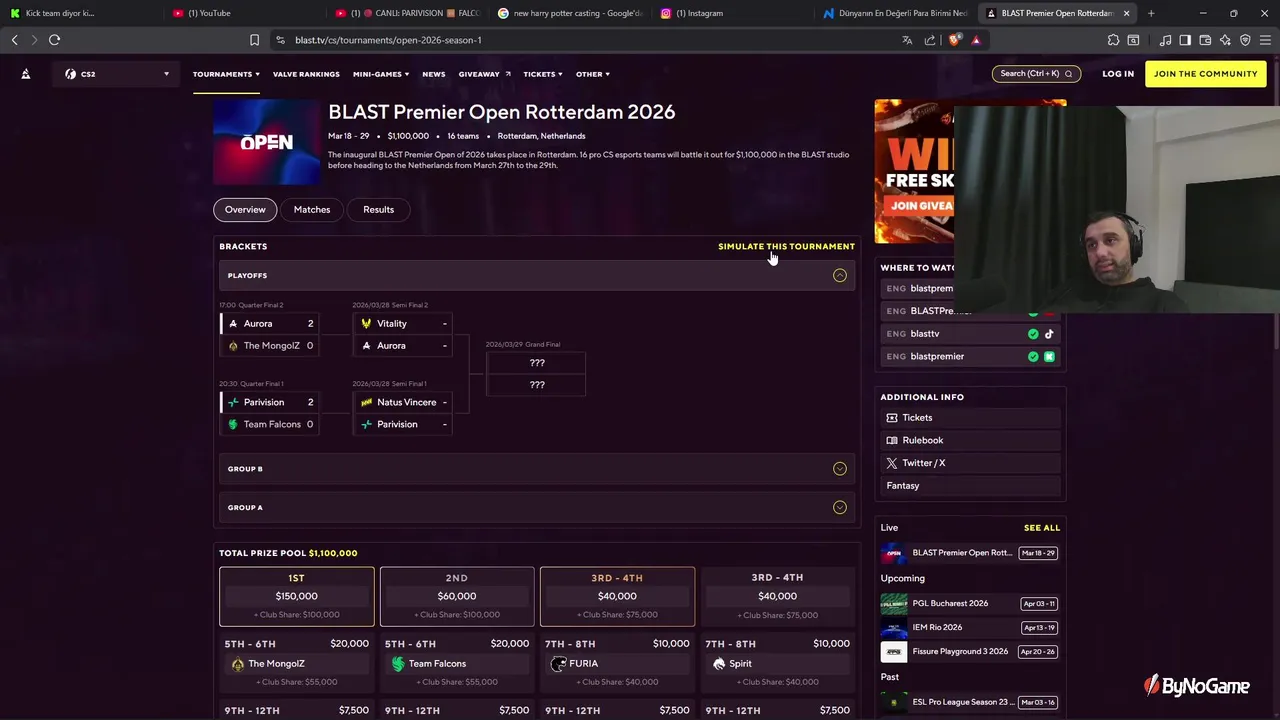
Task: Open the translate page icon
Action: point(907,40)
